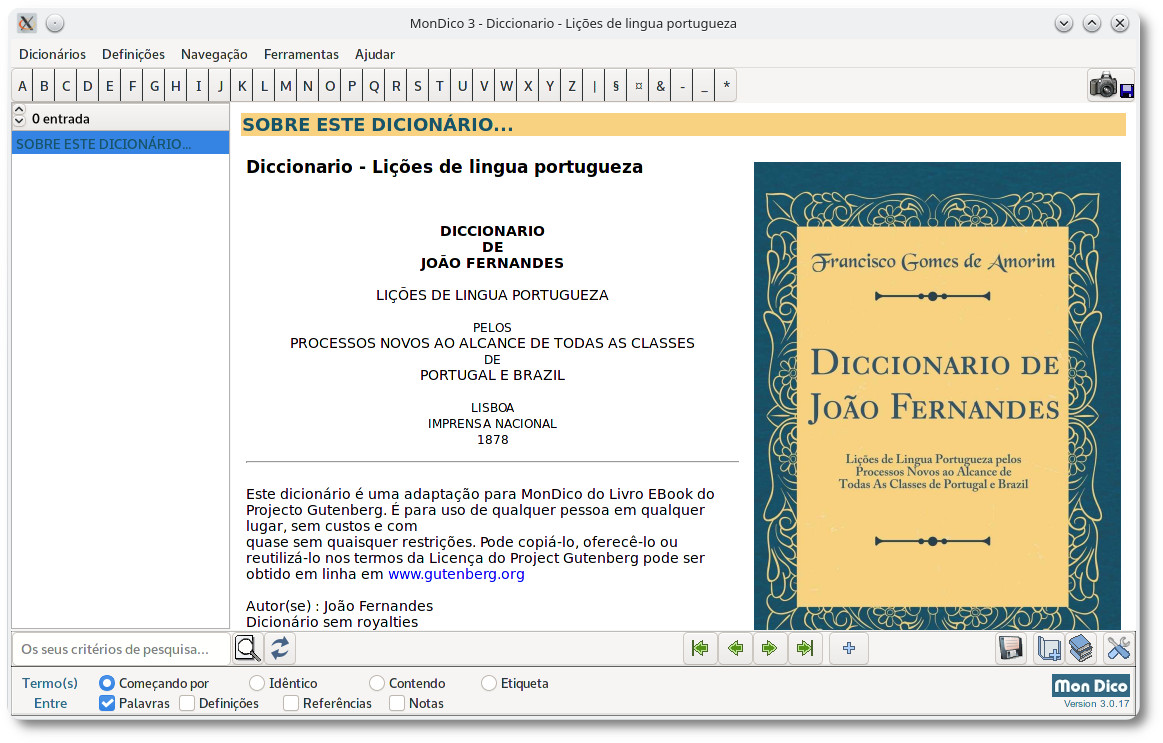
Task: Check the Definições checkbox
Action: [x=187, y=703]
